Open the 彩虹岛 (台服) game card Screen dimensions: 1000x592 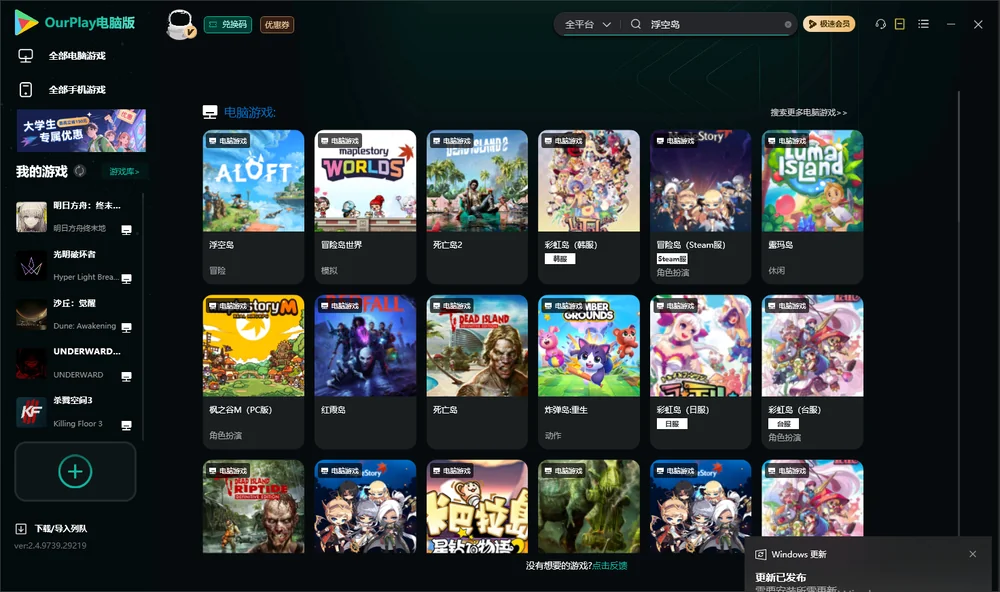pyautogui.click(x=812, y=371)
